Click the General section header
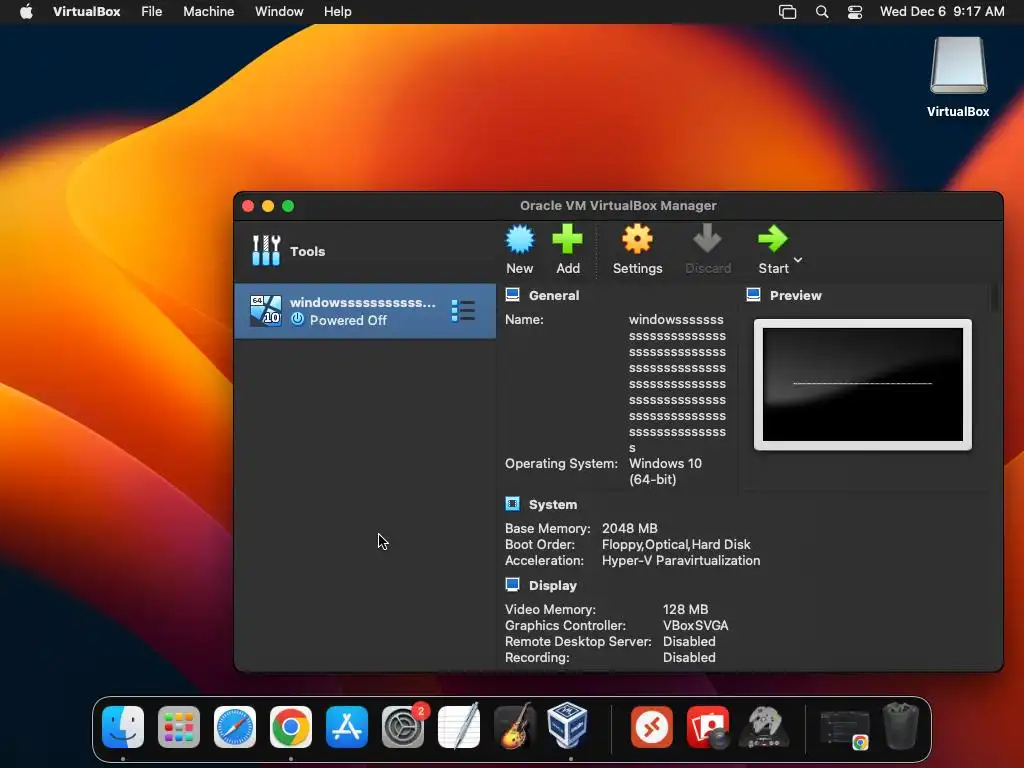This screenshot has width=1024, height=768. pos(554,296)
